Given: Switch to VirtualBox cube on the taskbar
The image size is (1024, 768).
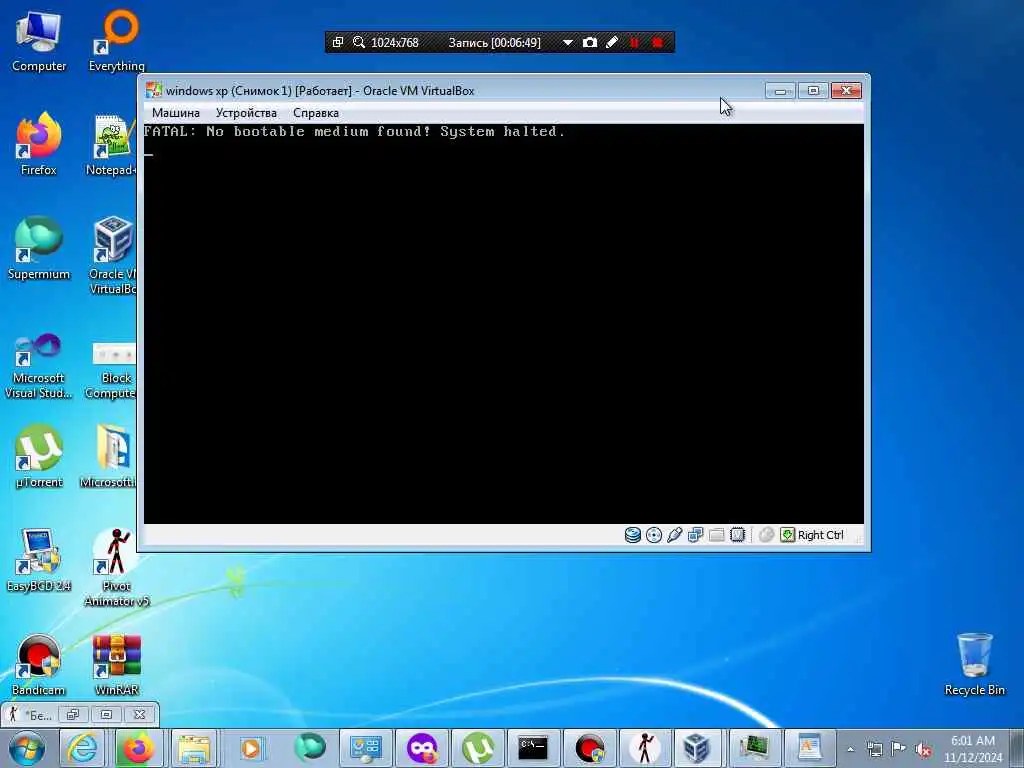Looking at the screenshot, I should point(696,748).
